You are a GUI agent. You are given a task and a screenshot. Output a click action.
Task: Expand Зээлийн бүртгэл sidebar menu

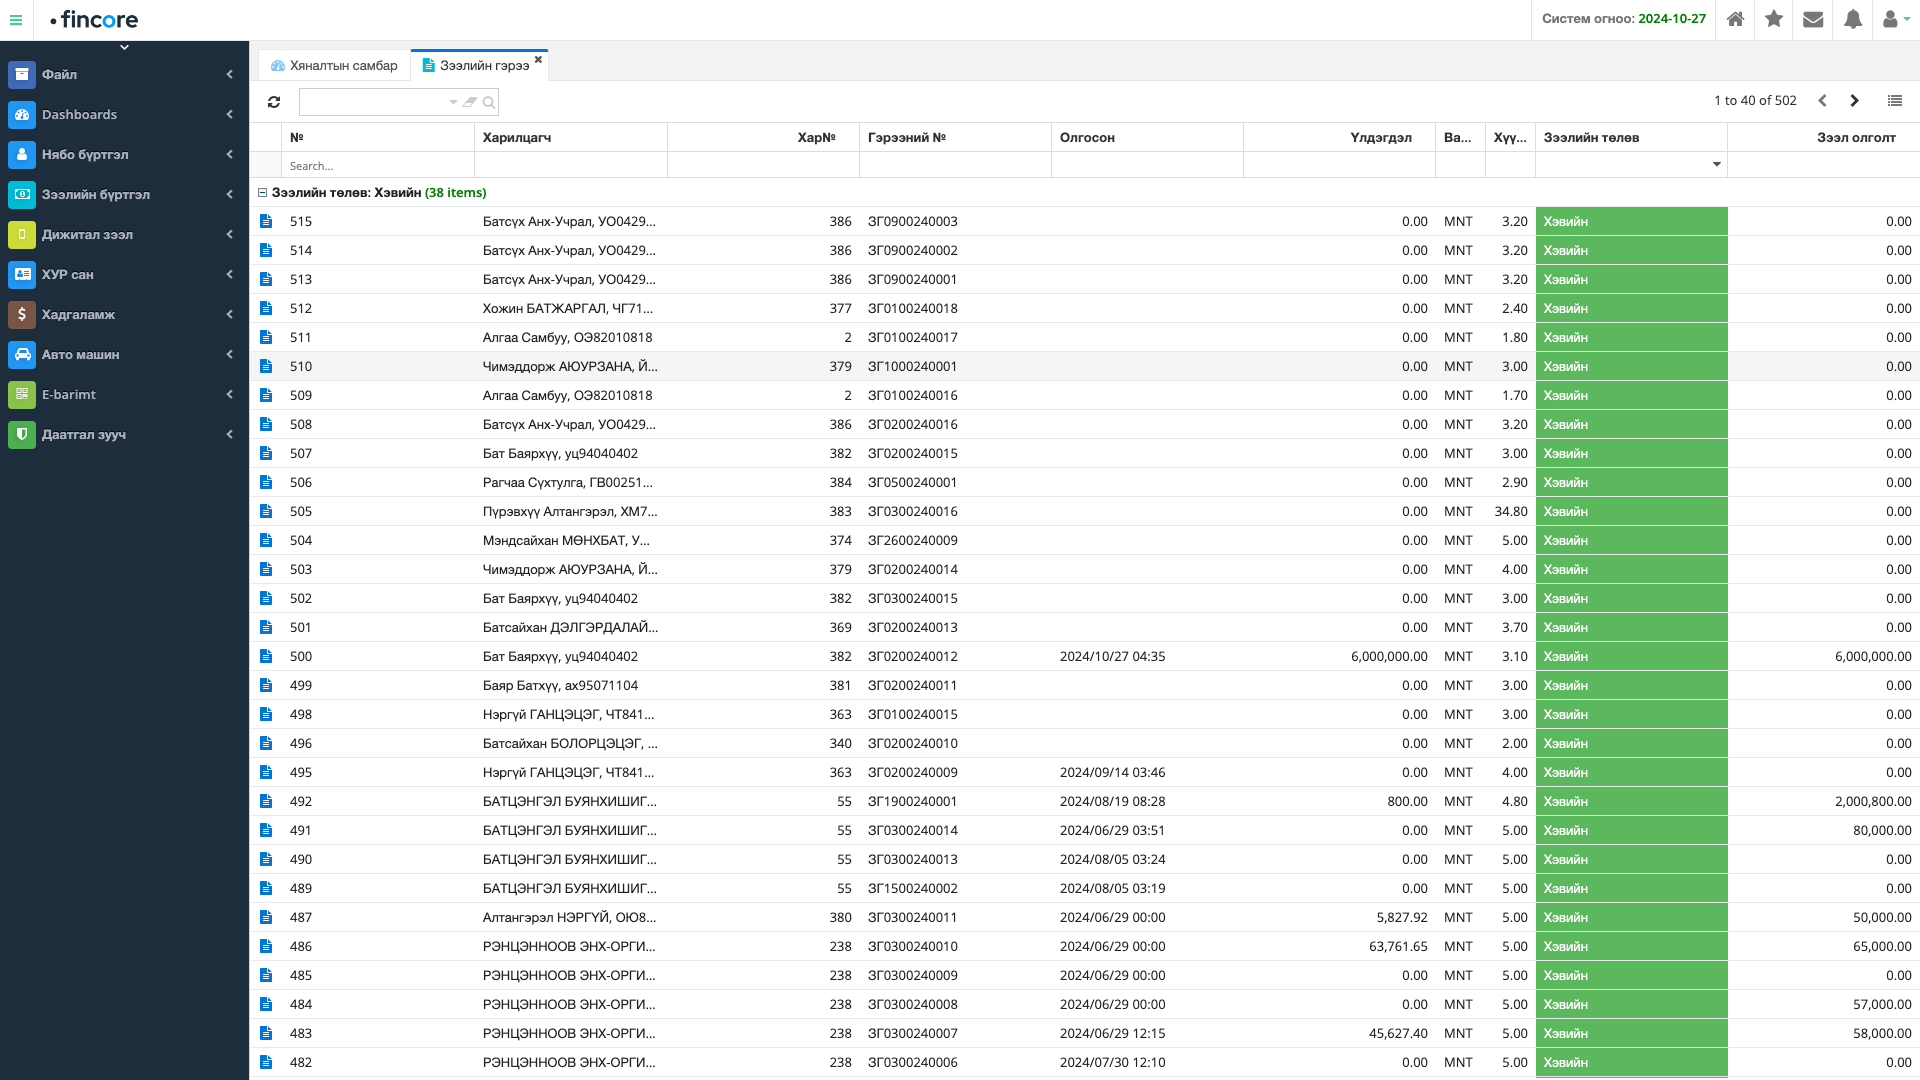coord(124,194)
